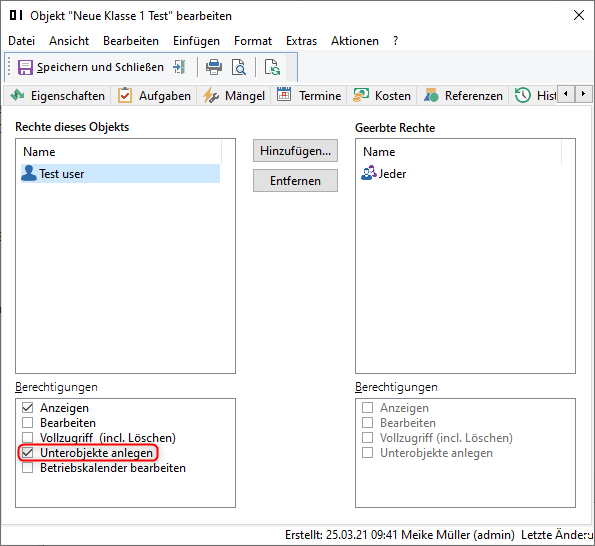595x546 pixels.
Task: Click the printer icon in toolbar
Action: [x=214, y=67]
